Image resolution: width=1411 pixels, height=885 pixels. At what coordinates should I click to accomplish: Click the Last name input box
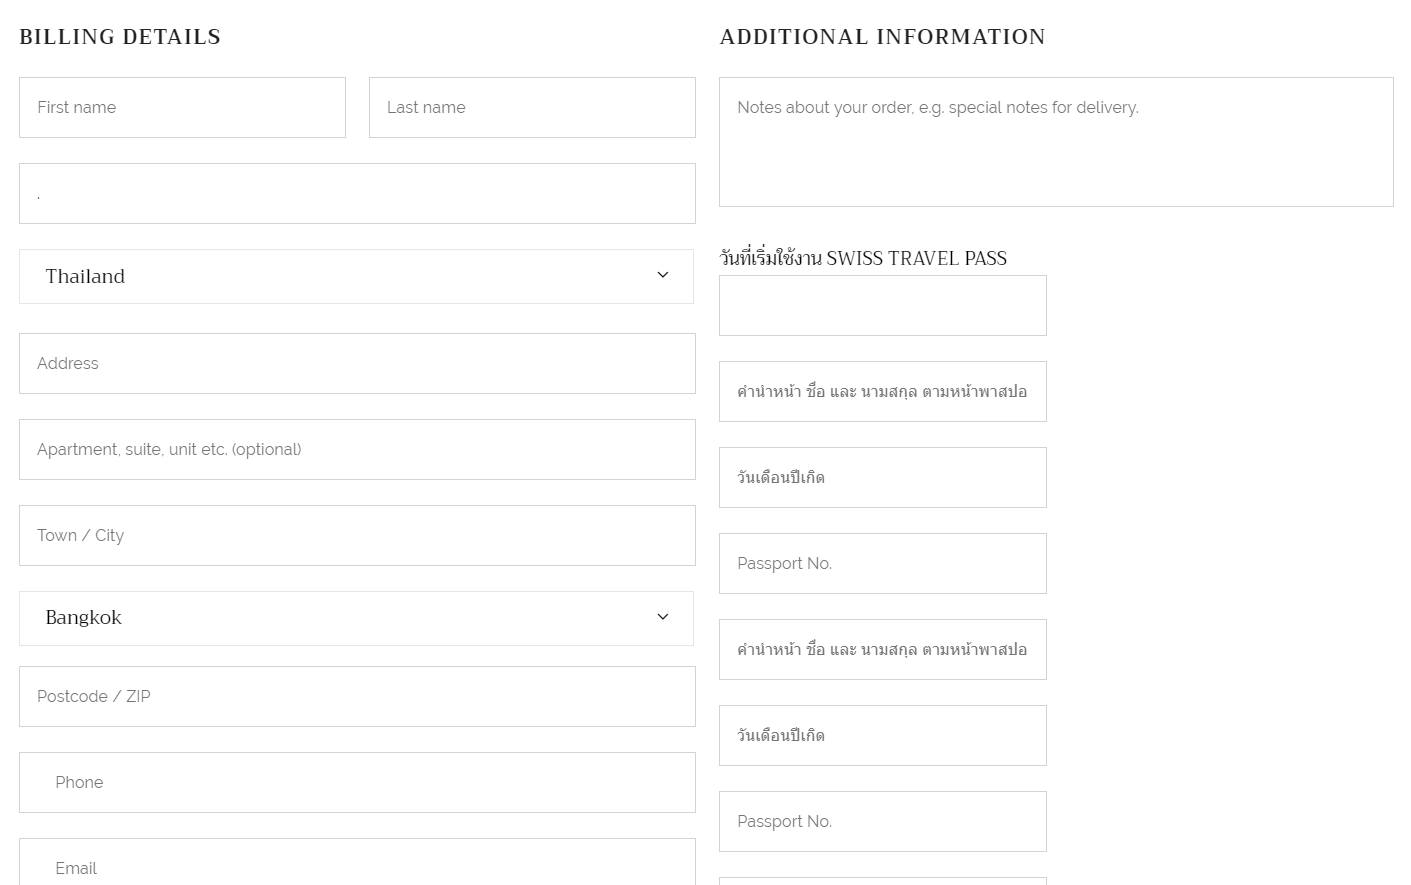532,108
